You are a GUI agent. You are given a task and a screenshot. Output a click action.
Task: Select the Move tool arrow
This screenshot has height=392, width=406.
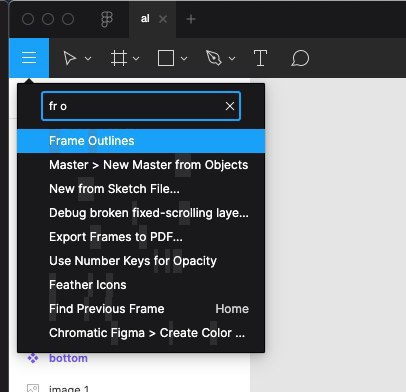click(70, 58)
